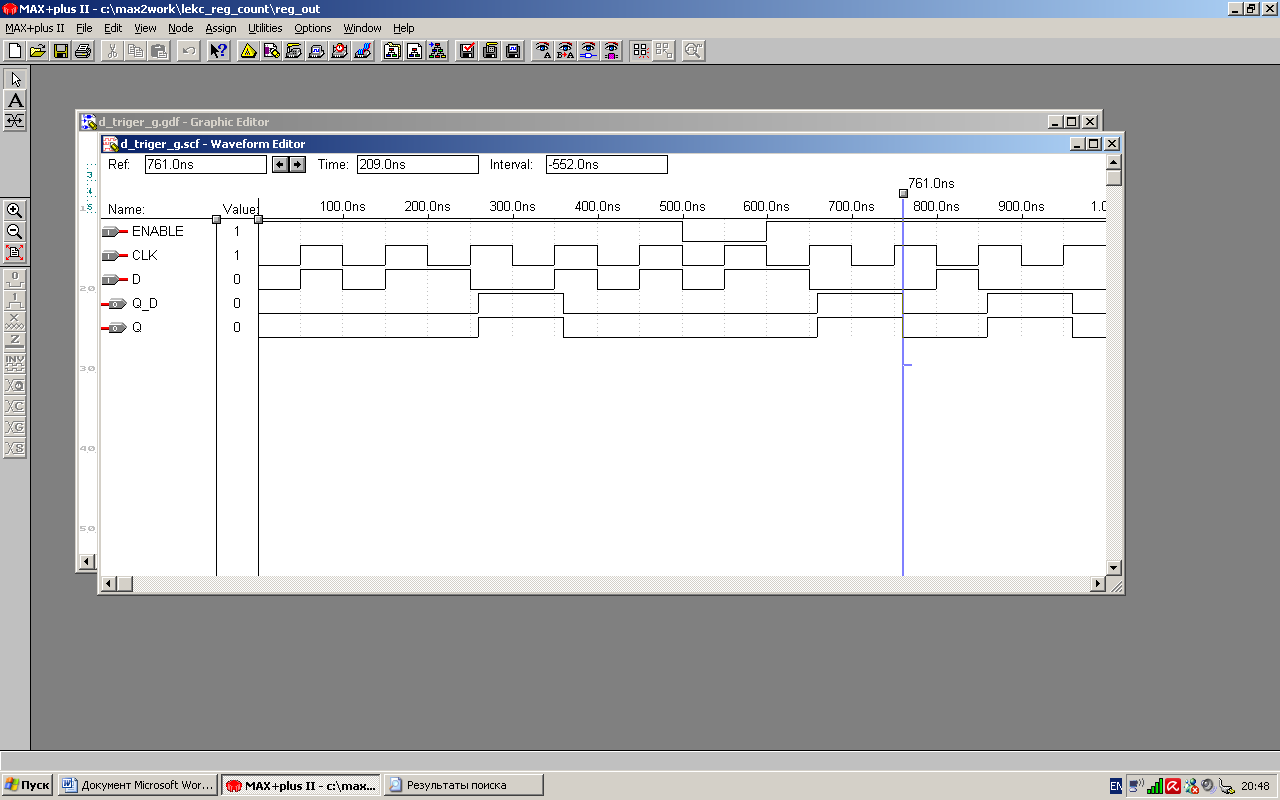Click the Search Text eye icon
The image size is (1280, 800).
543,51
